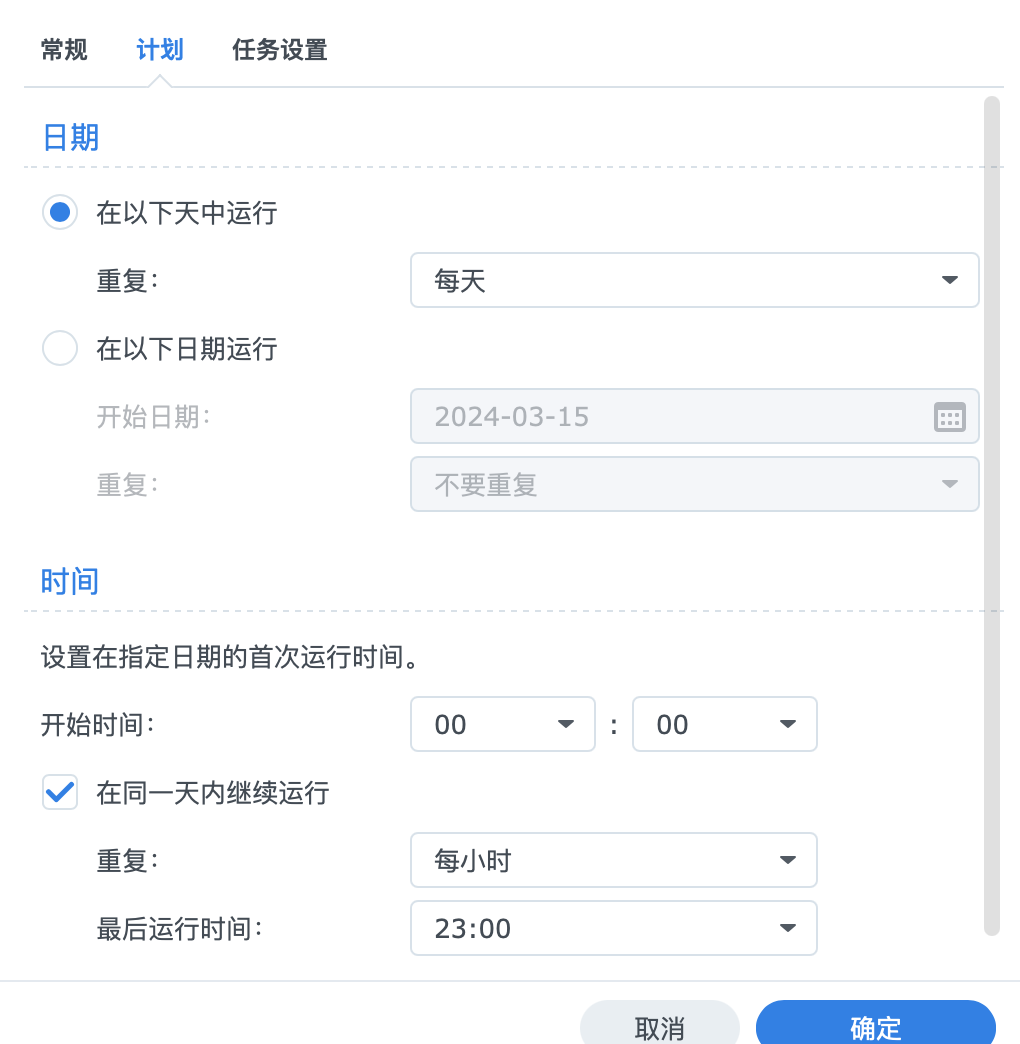Click the arrow icon on the 每小时 selector
The image size is (1020, 1044).
tap(787, 860)
